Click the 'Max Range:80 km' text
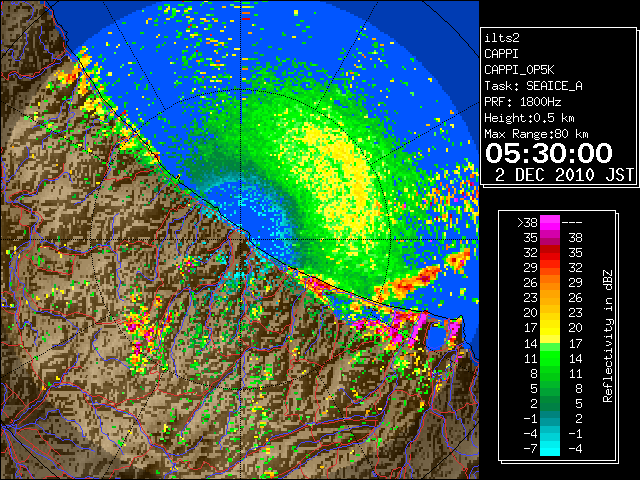Viewport: 640px width, 480px height. click(536, 134)
